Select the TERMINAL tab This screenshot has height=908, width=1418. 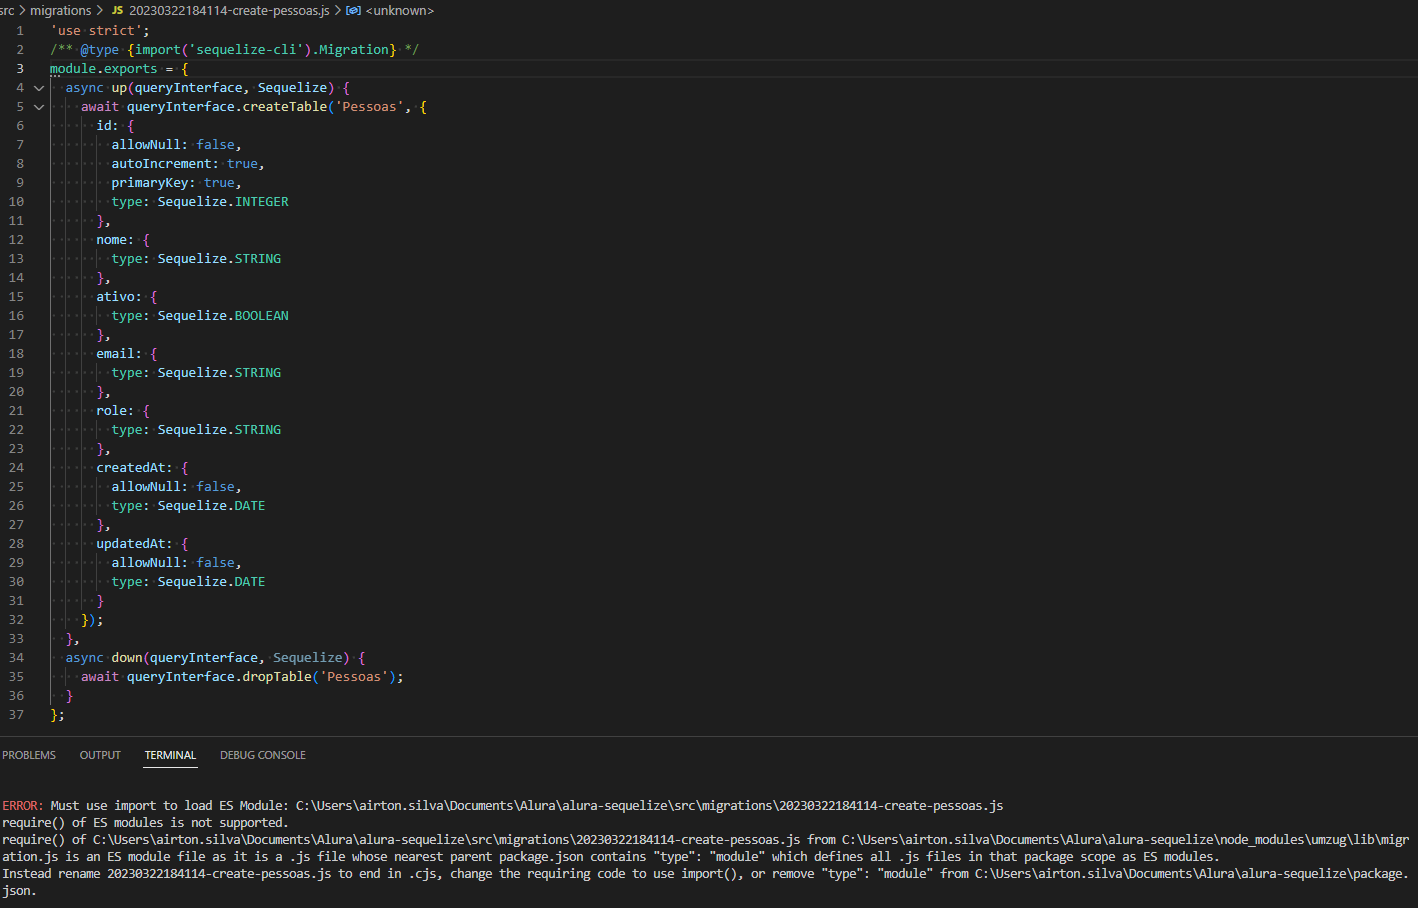[x=170, y=755]
